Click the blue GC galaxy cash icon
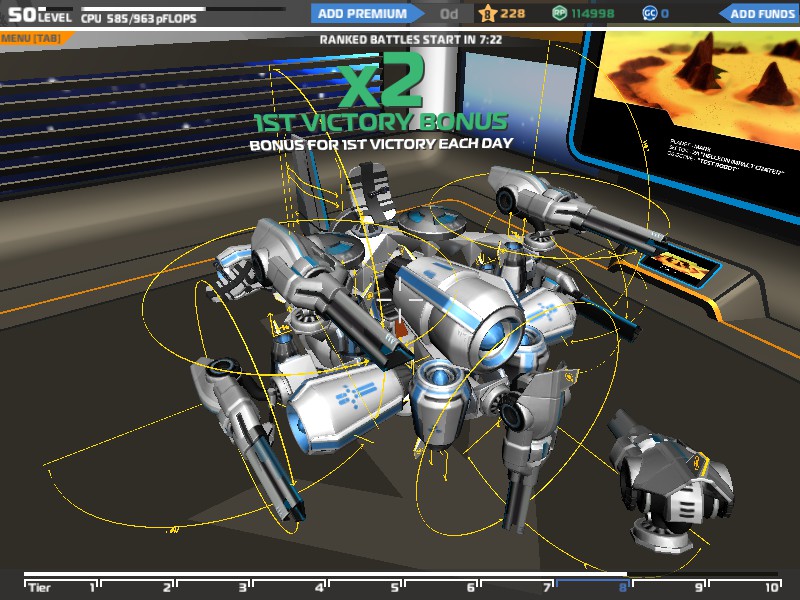The width and height of the screenshot is (800, 600). pos(649,13)
